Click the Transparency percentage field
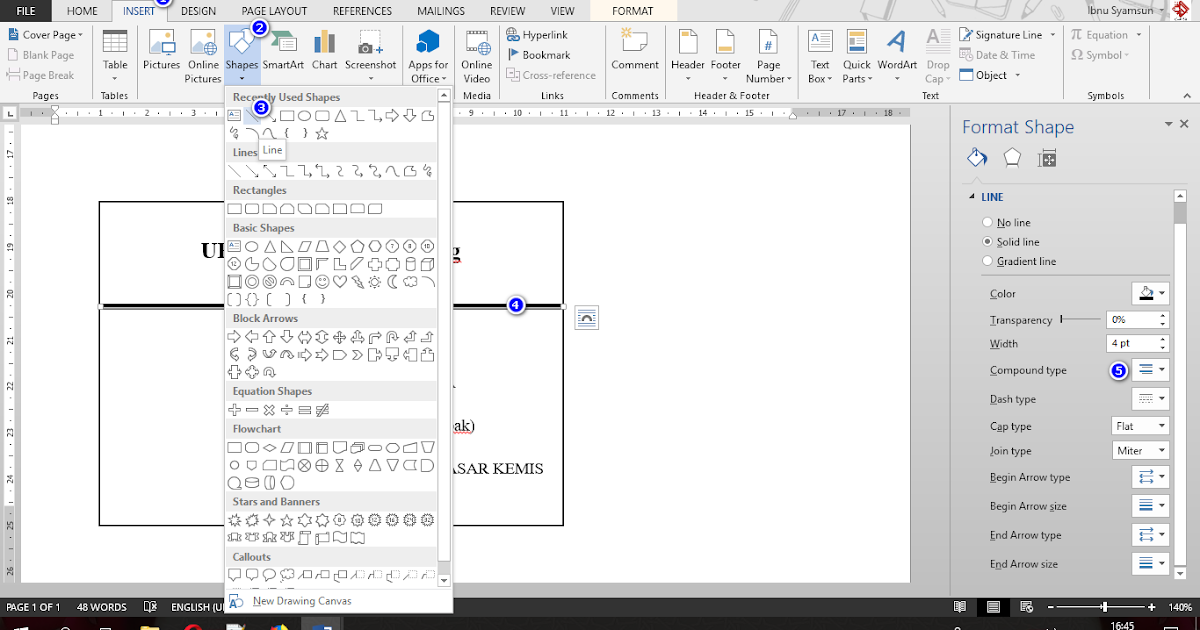The image size is (1200, 630). click(1131, 320)
